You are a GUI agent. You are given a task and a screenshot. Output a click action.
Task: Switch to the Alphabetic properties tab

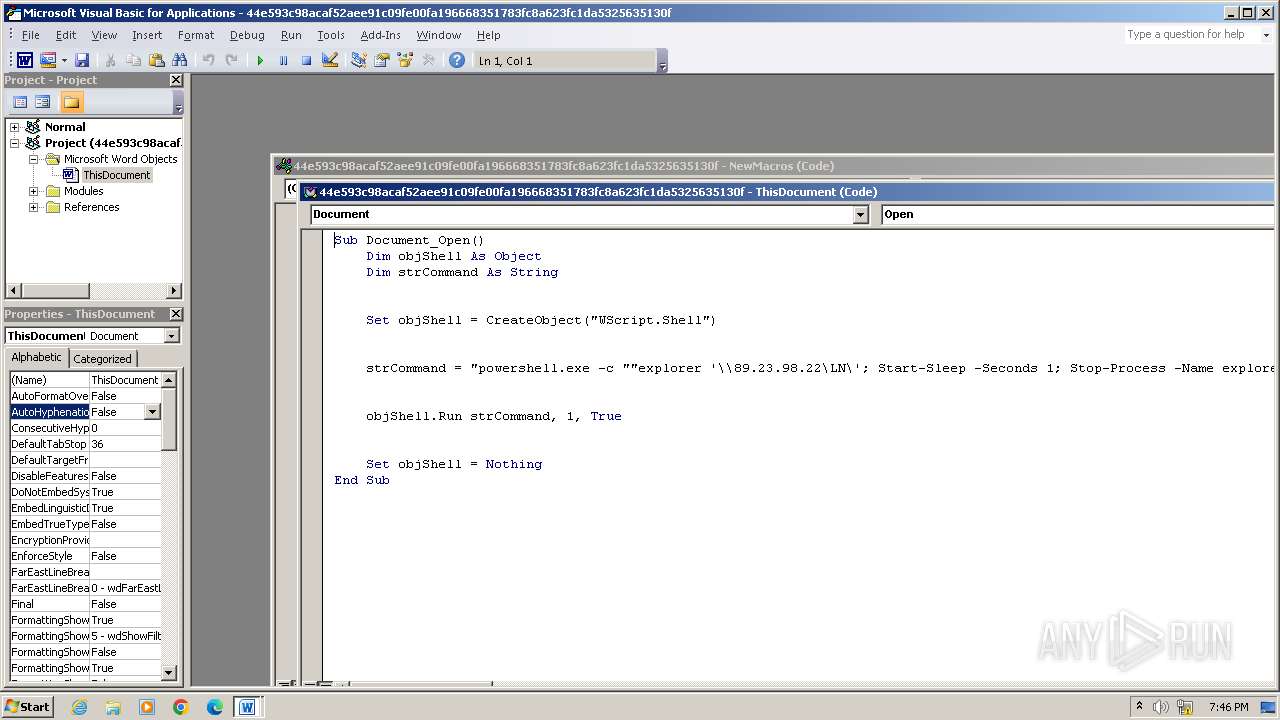click(x=37, y=357)
